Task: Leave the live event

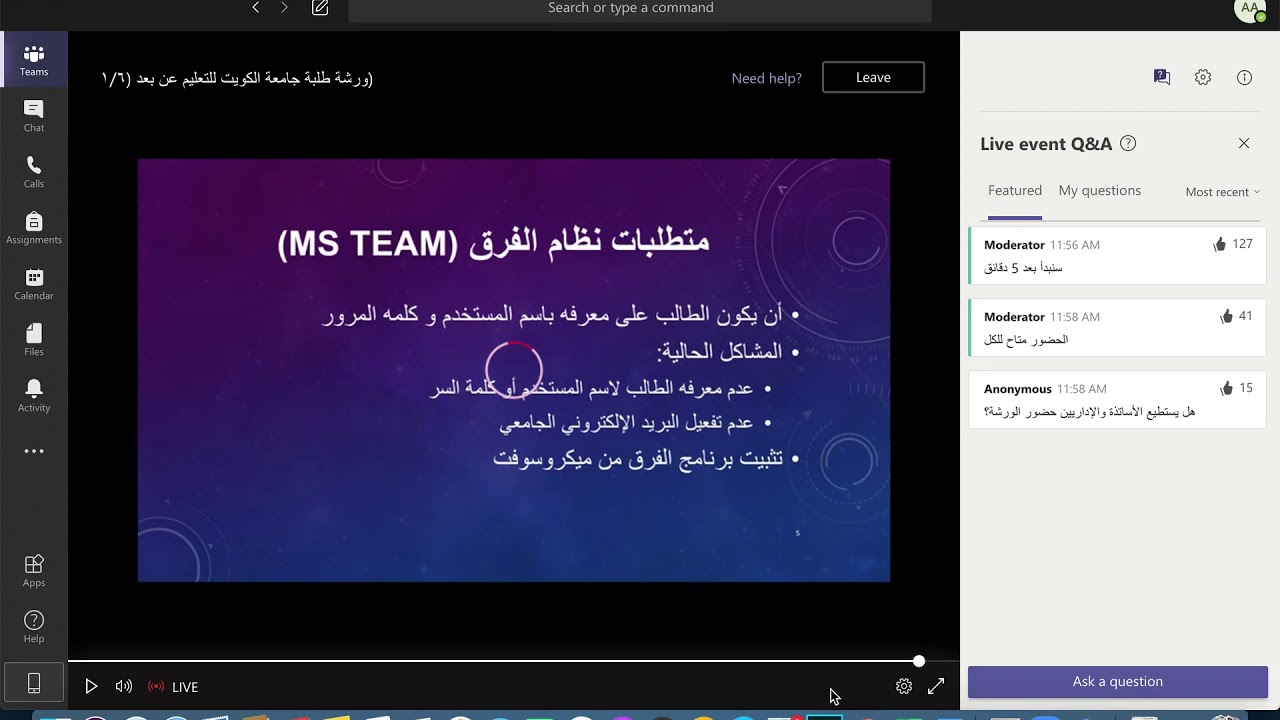Action: [x=873, y=77]
